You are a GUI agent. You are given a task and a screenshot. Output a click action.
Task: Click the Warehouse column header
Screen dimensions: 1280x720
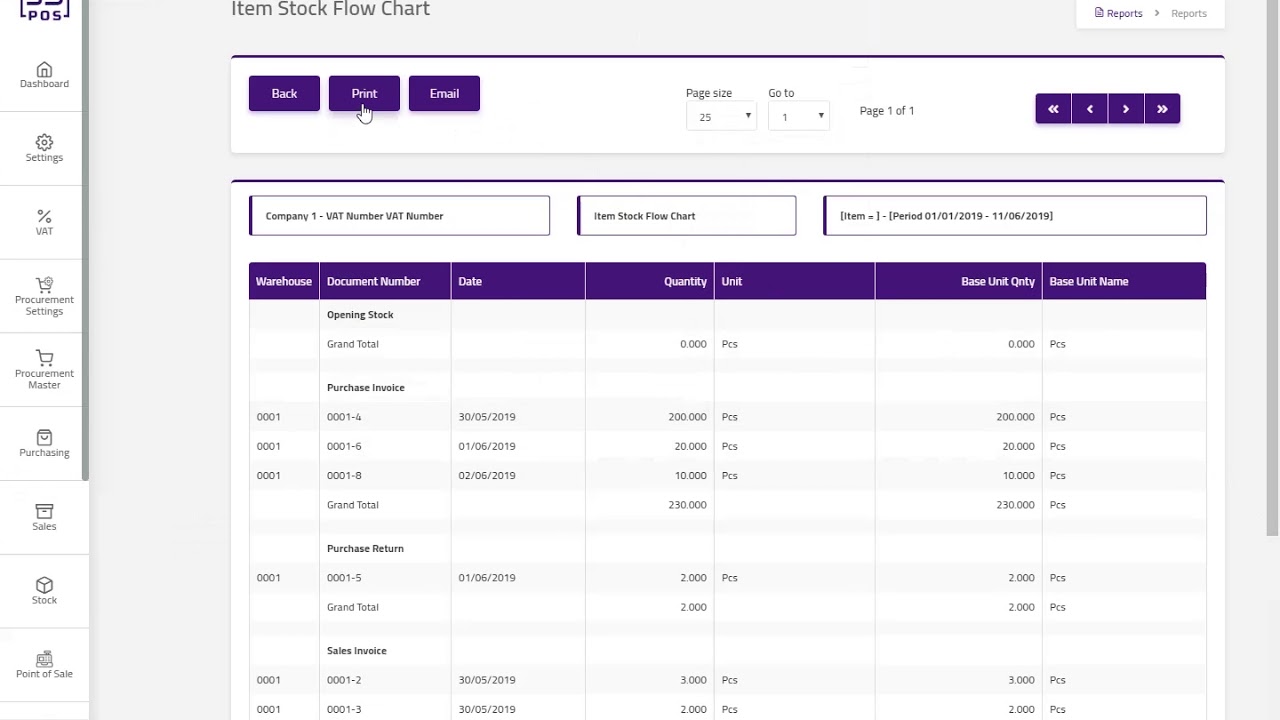[284, 281]
